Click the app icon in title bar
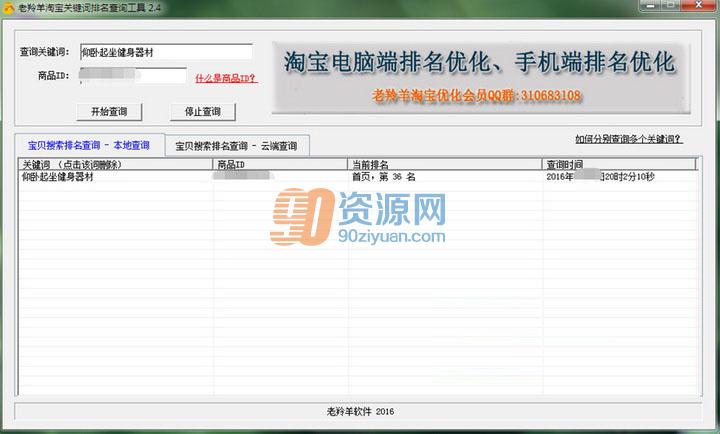The image size is (720, 434). point(8,7)
